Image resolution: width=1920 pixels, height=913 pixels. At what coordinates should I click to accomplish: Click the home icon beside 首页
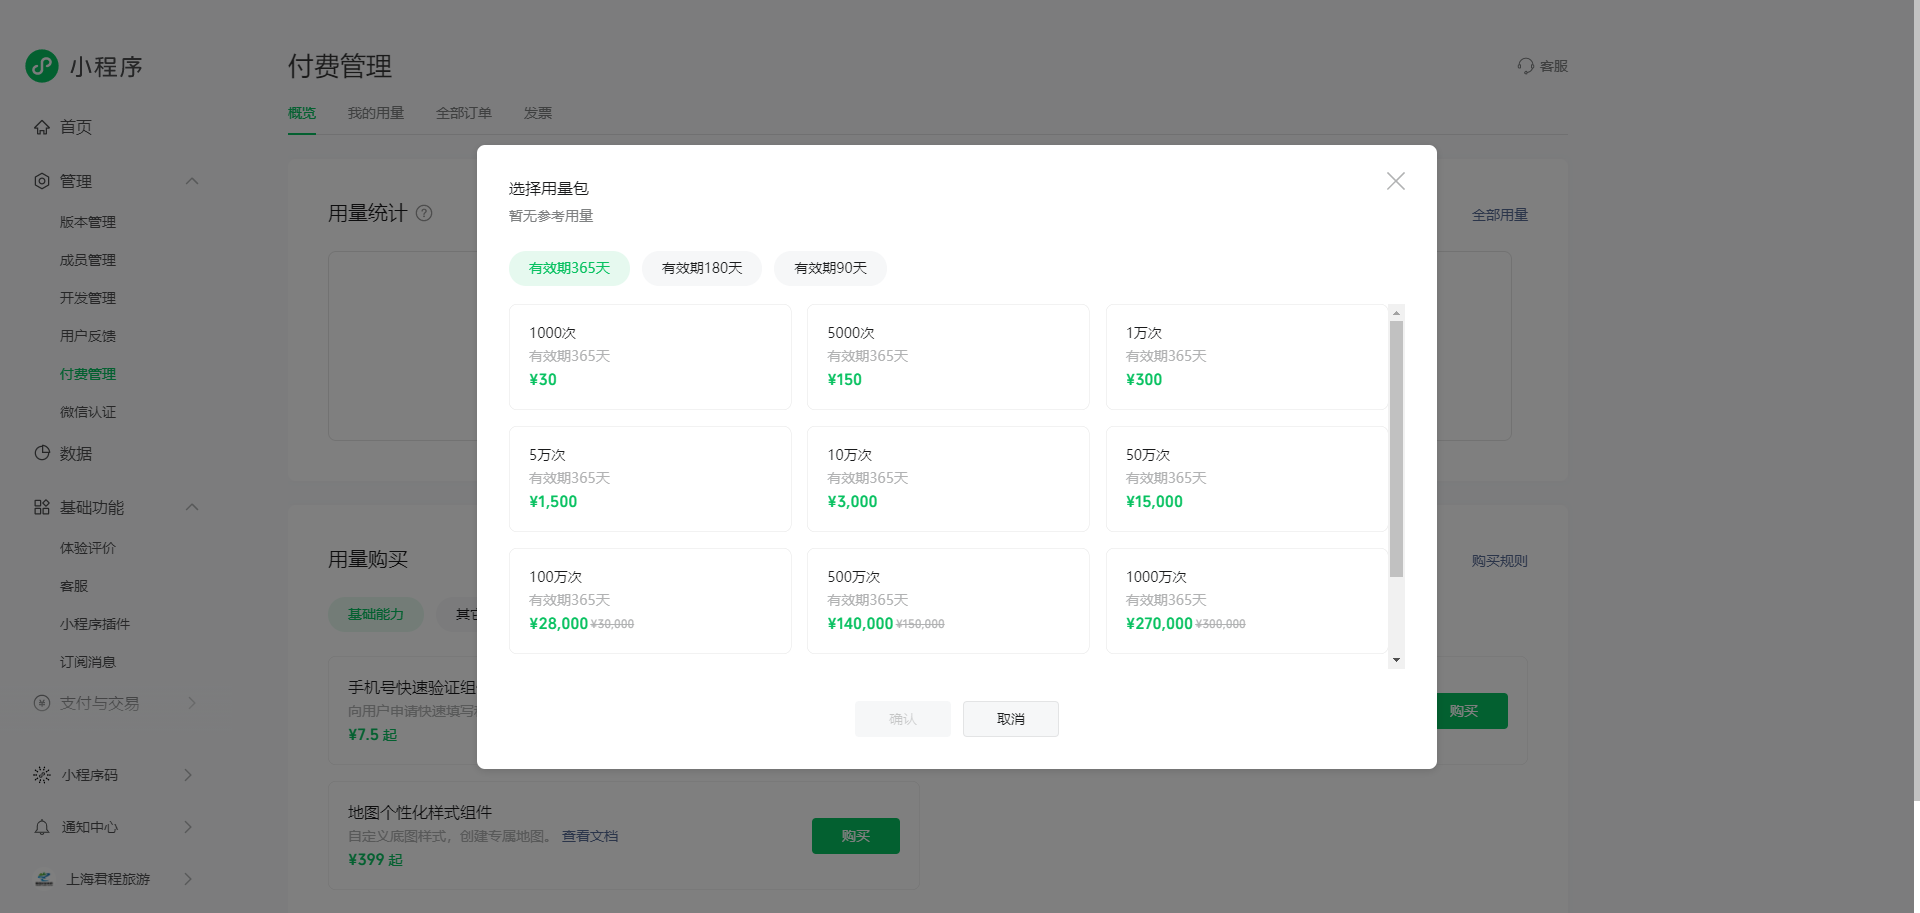click(x=42, y=127)
